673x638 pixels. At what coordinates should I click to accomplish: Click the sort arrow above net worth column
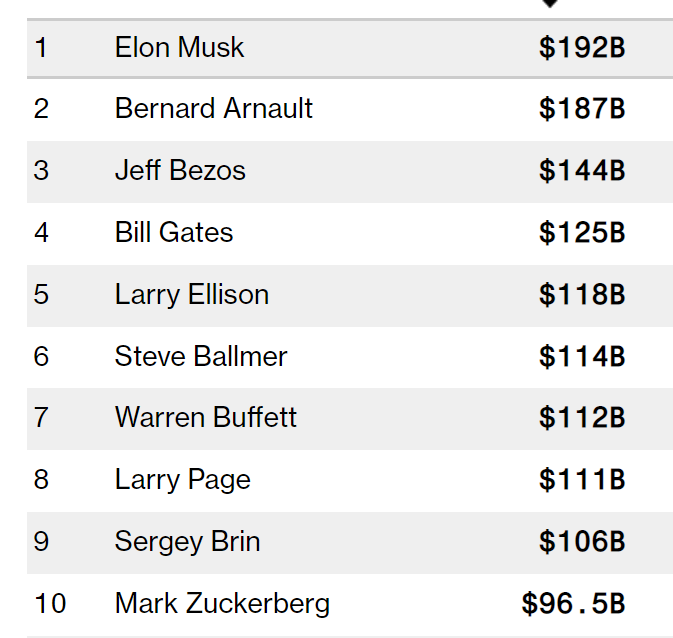tap(549, 4)
